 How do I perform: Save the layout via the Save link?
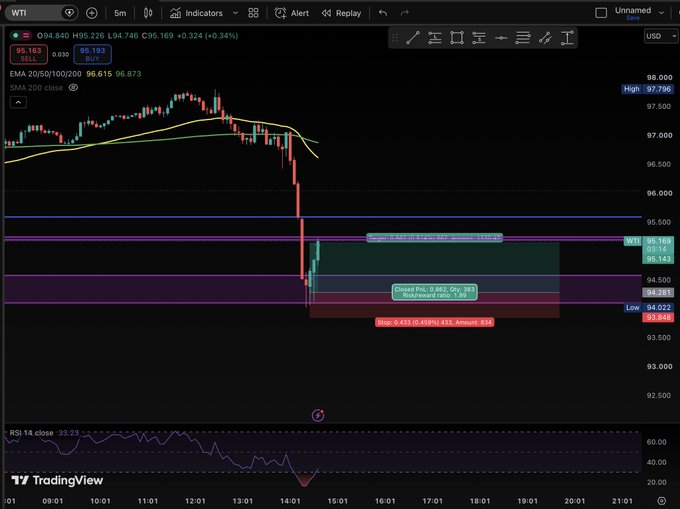tap(633, 18)
